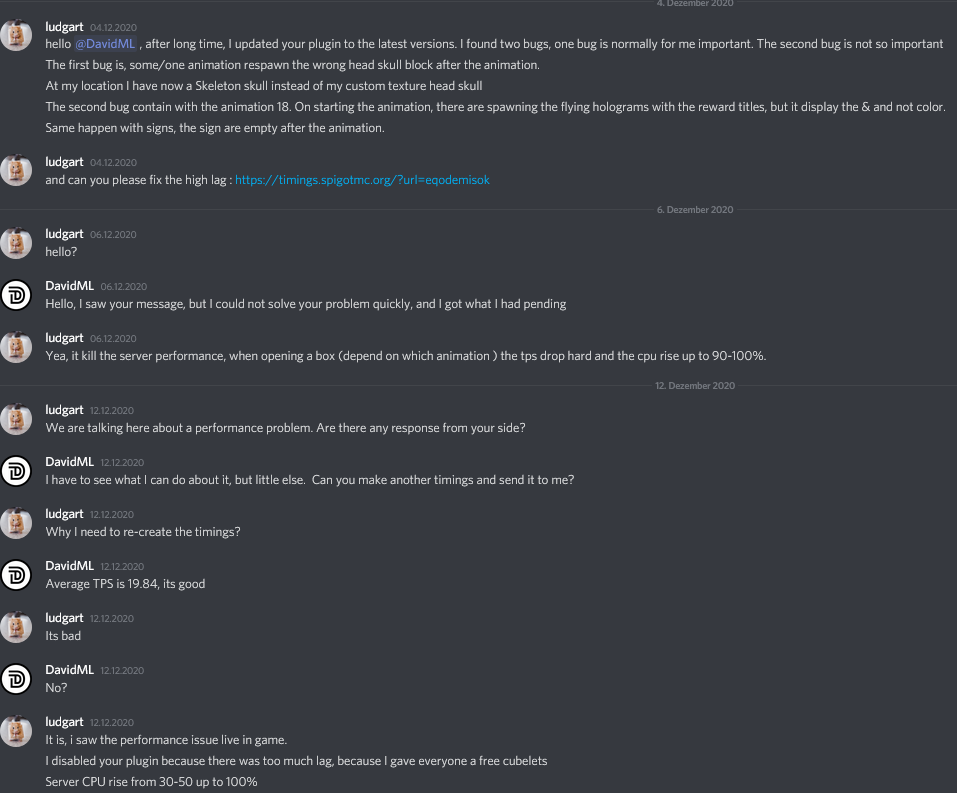Click username ludgart above "Yea, it kill the server"

pos(65,338)
